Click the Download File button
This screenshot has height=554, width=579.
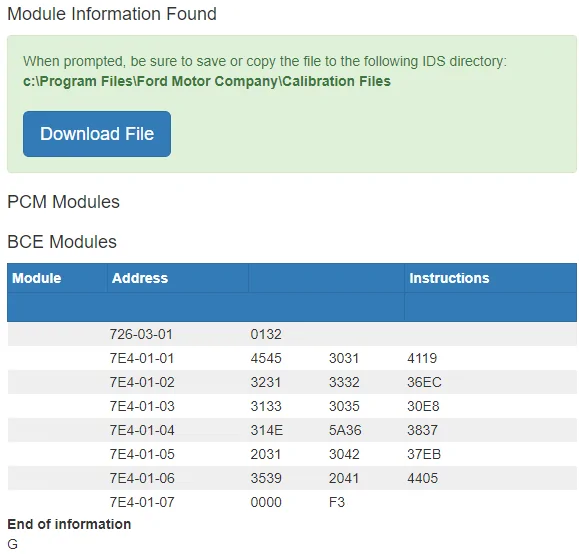(x=97, y=134)
